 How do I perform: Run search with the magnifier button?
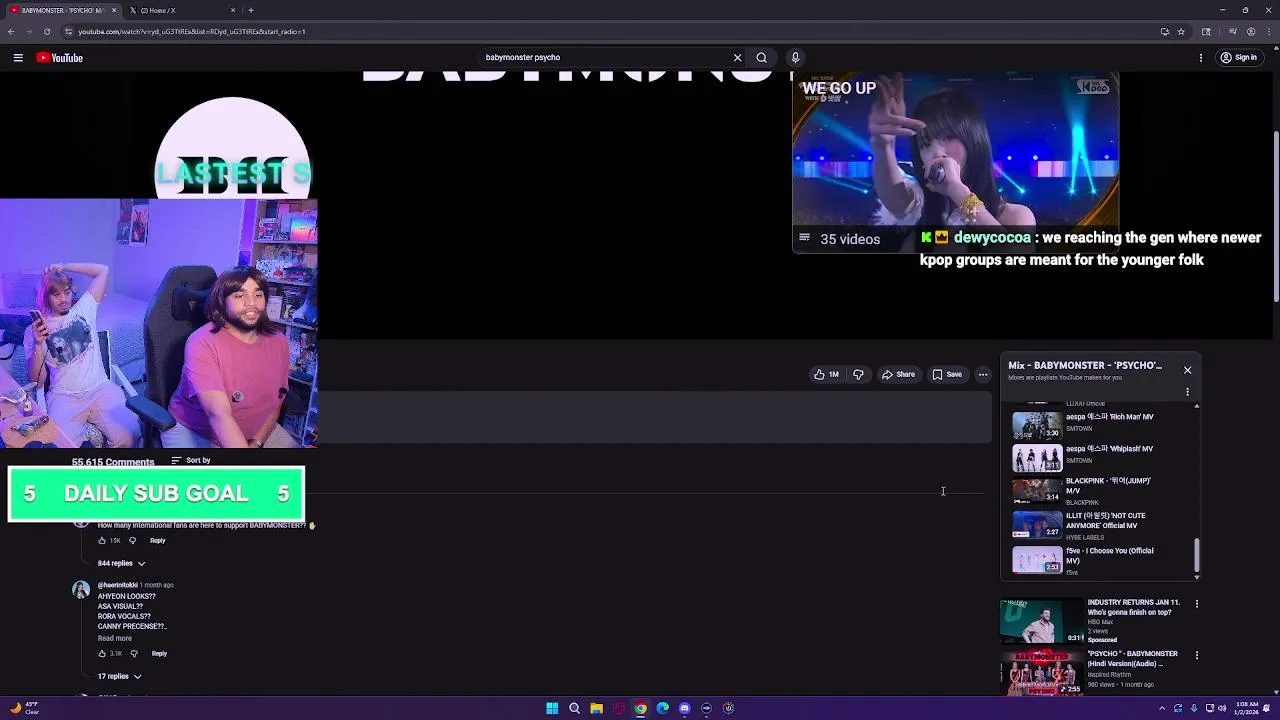point(762,58)
